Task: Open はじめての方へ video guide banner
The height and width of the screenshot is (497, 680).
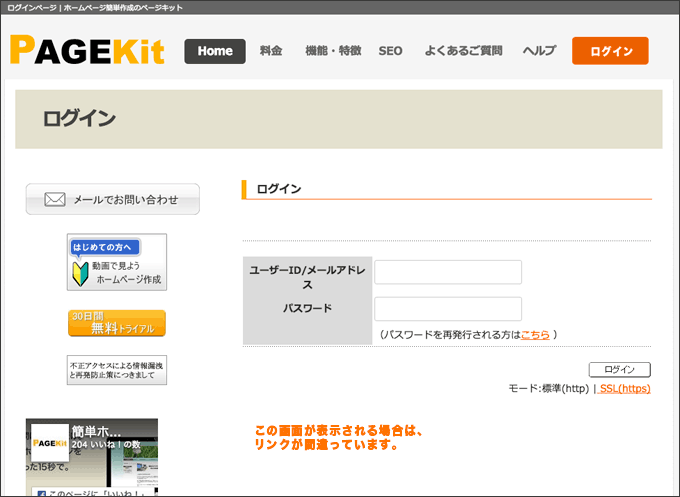Action: coord(117,262)
